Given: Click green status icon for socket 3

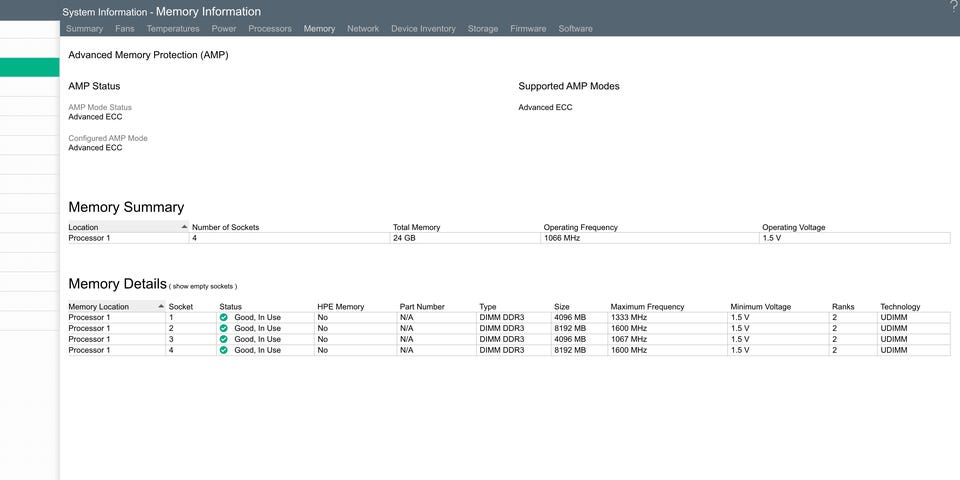Looking at the screenshot, I should tap(224, 339).
